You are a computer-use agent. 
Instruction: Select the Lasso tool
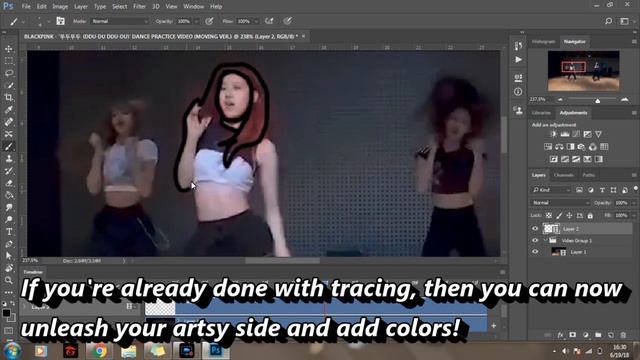click(9, 73)
